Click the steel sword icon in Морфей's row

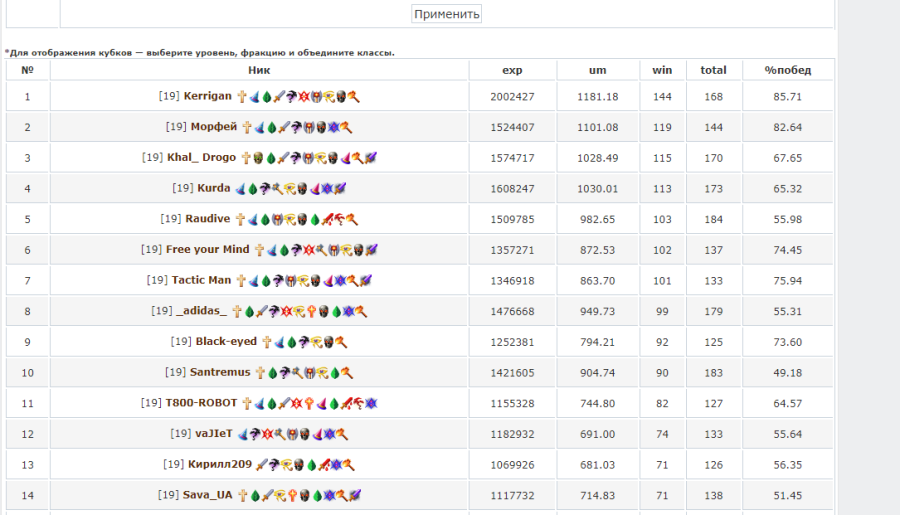click(284, 127)
